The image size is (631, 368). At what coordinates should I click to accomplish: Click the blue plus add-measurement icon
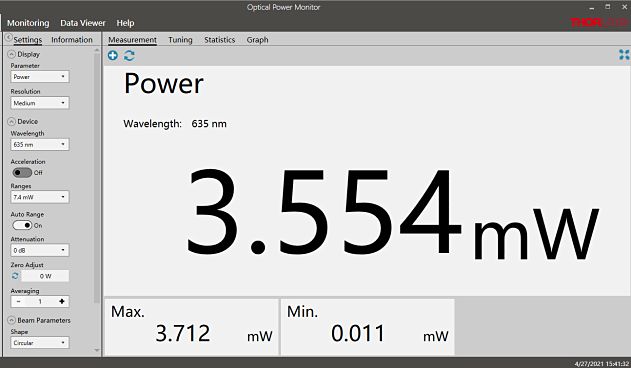point(113,56)
